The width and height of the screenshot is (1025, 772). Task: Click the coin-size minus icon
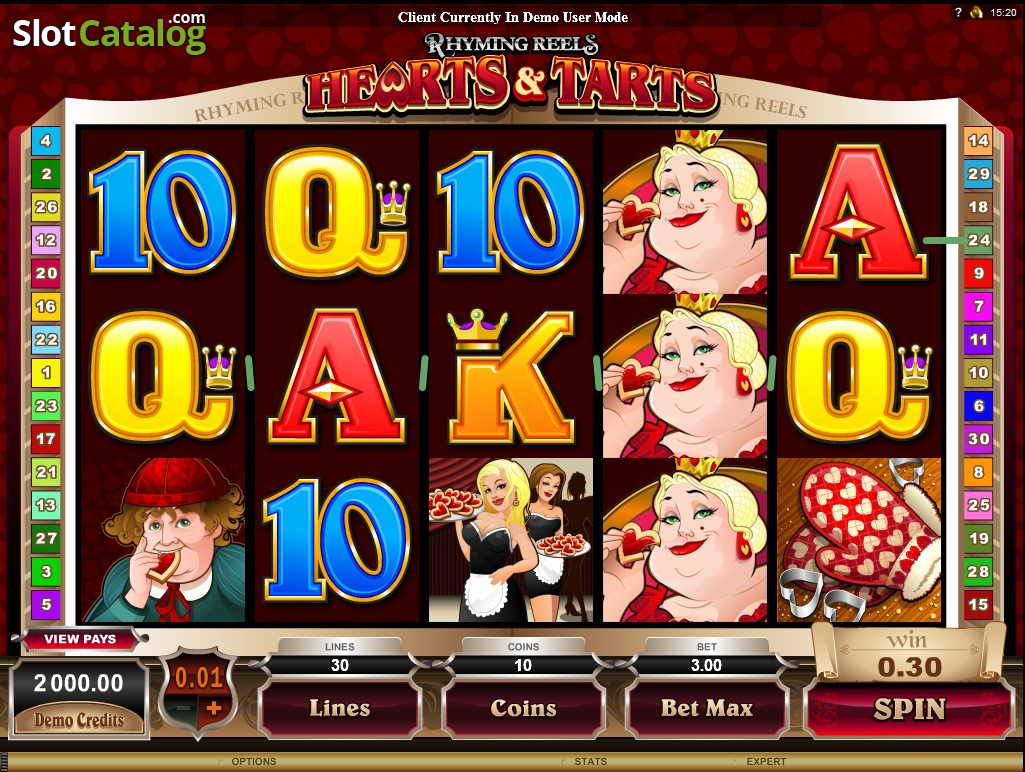pyautogui.click(x=184, y=709)
